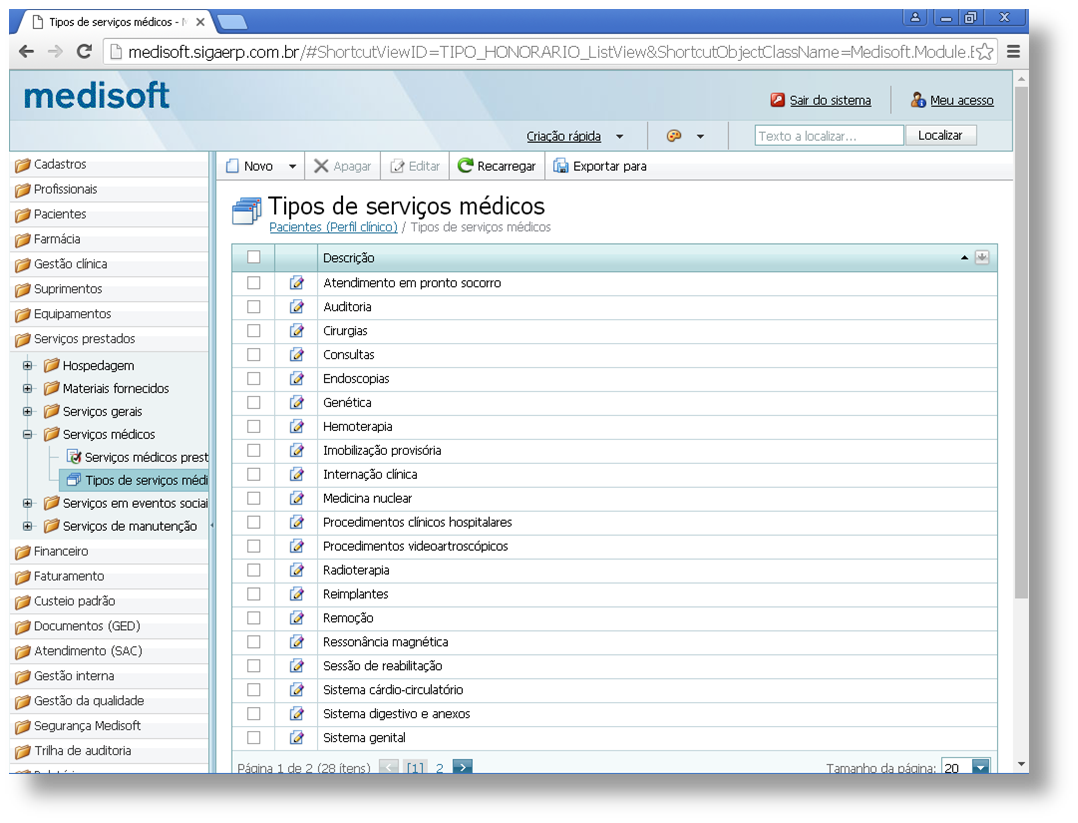Screen dimensions: 1078x823
Task: Open the Farmácia navigation group
Action: (110, 239)
